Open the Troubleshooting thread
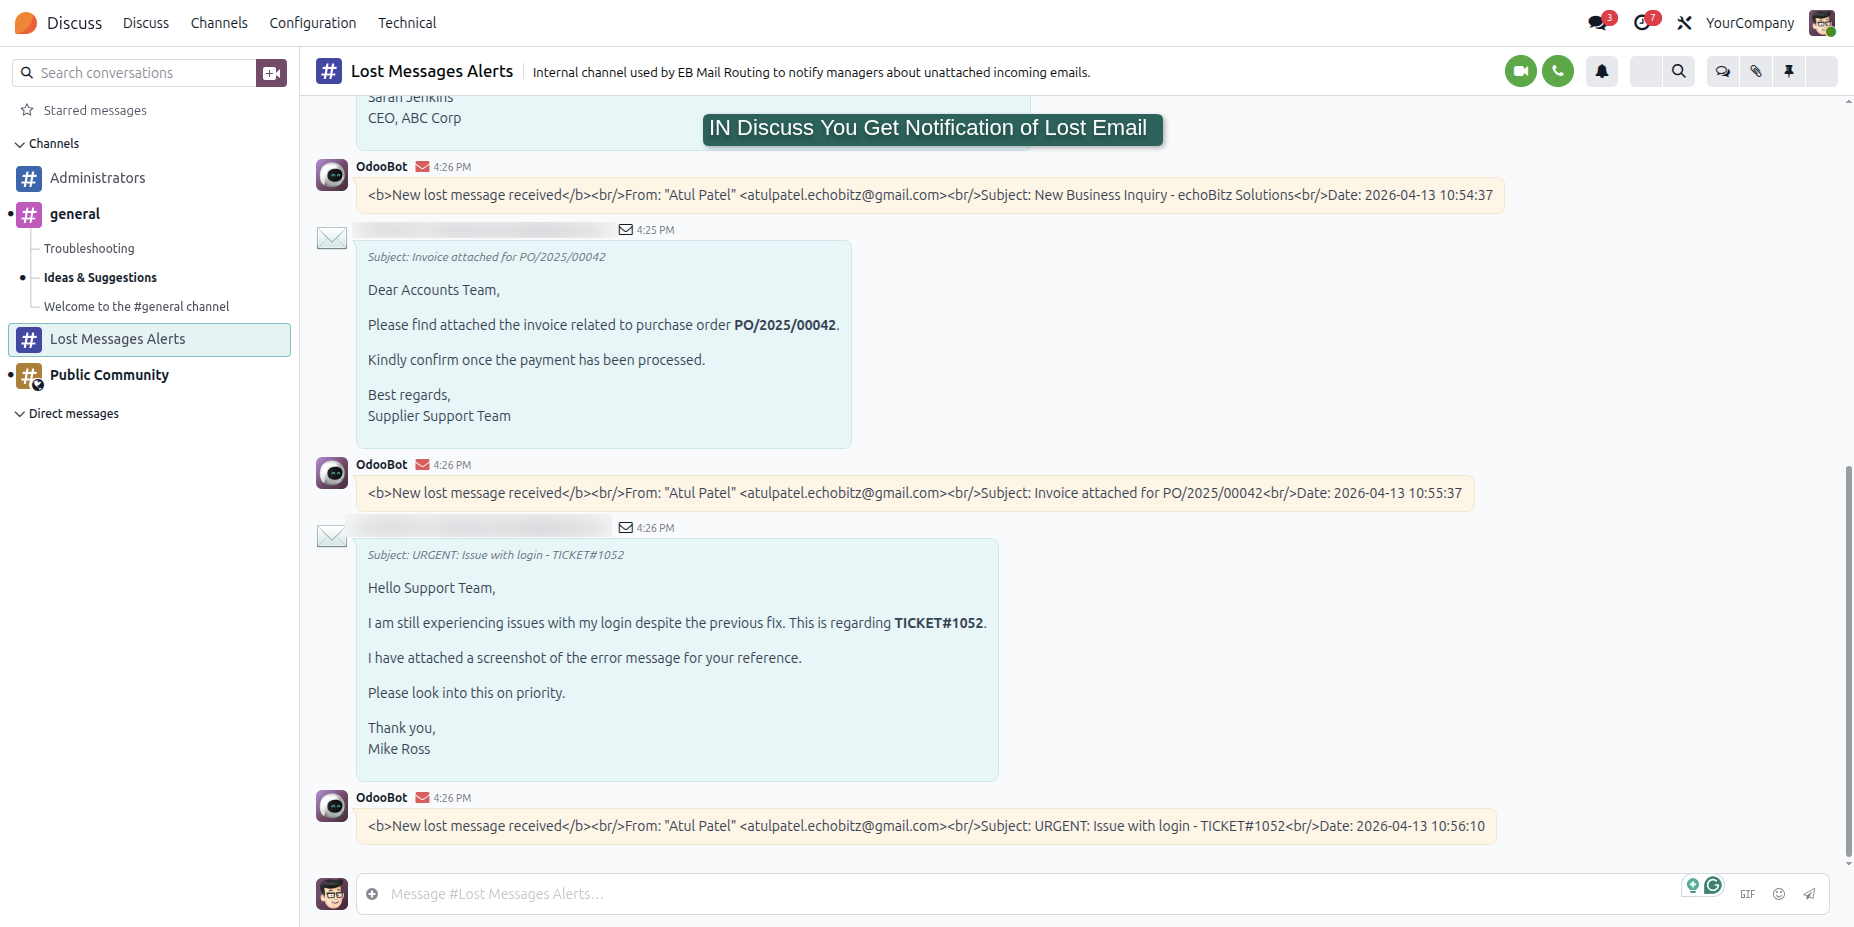The image size is (1854, 927). click(x=89, y=248)
